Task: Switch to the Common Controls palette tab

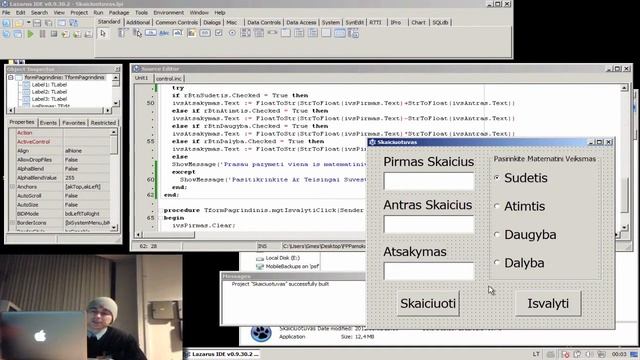Action: (176, 22)
